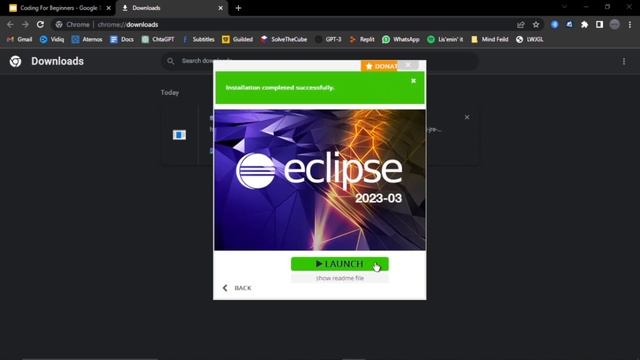Open the Chrome profile avatar
The width and height of the screenshot is (640, 360).
tap(614, 24)
